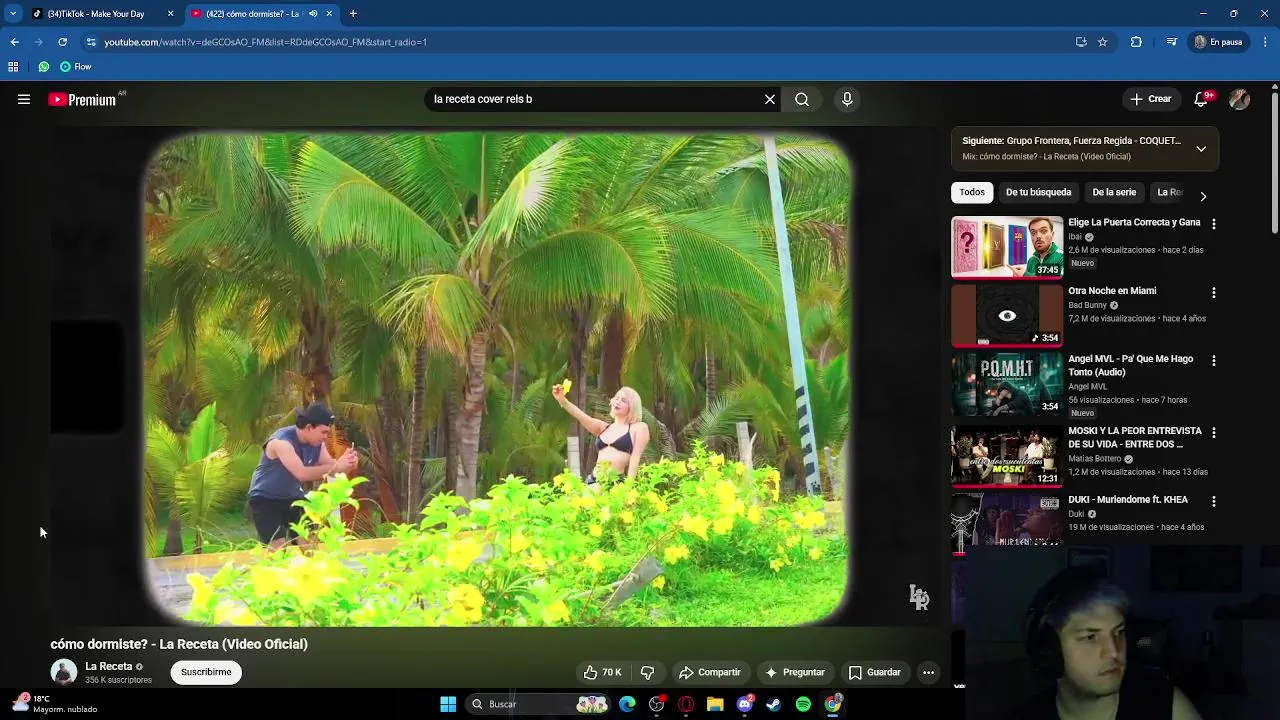Open the YouTube hamburger guide menu
The image size is (1280, 720).
coord(24,99)
